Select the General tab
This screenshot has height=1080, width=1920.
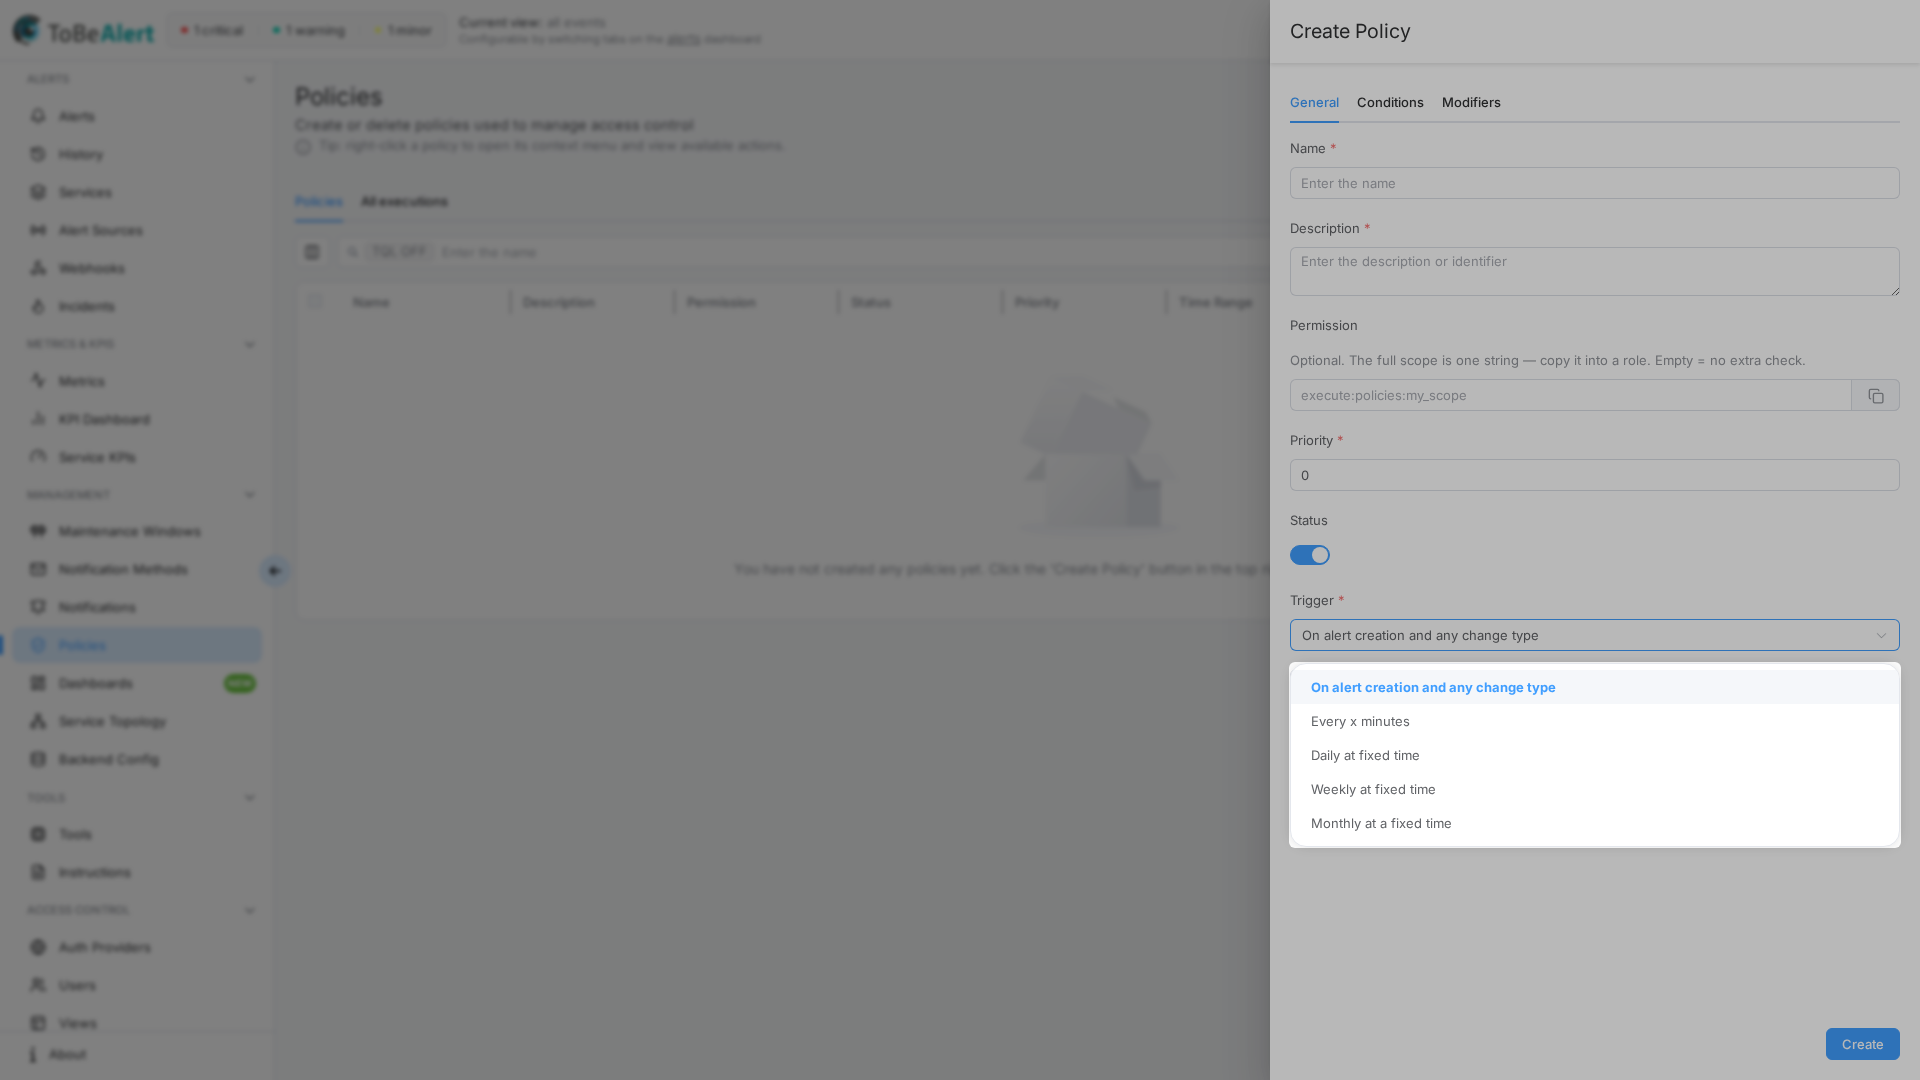click(1314, 103)
